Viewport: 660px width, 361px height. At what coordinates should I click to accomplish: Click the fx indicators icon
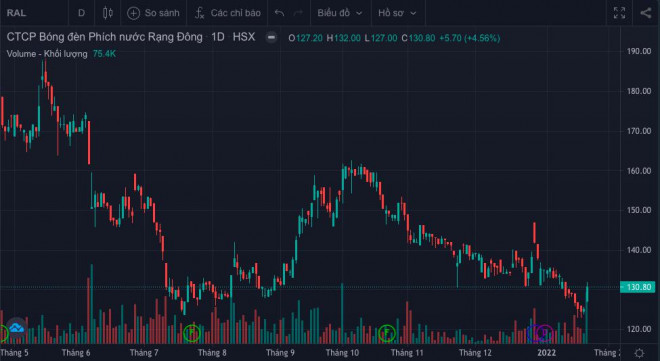click(x=200, y=13)
